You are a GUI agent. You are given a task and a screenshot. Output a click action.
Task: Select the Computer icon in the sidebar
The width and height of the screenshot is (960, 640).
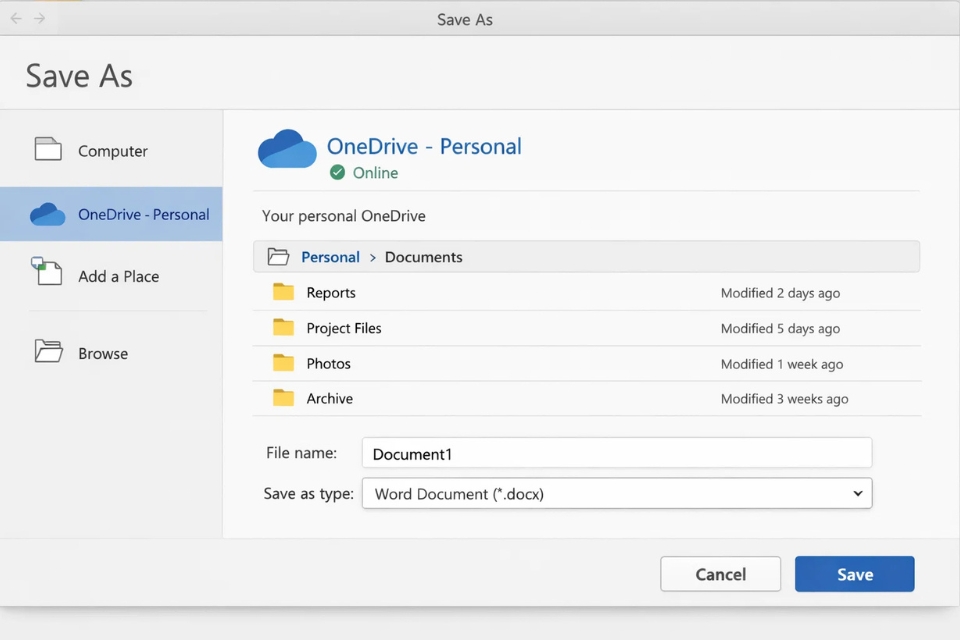click(x=48, y=146)
